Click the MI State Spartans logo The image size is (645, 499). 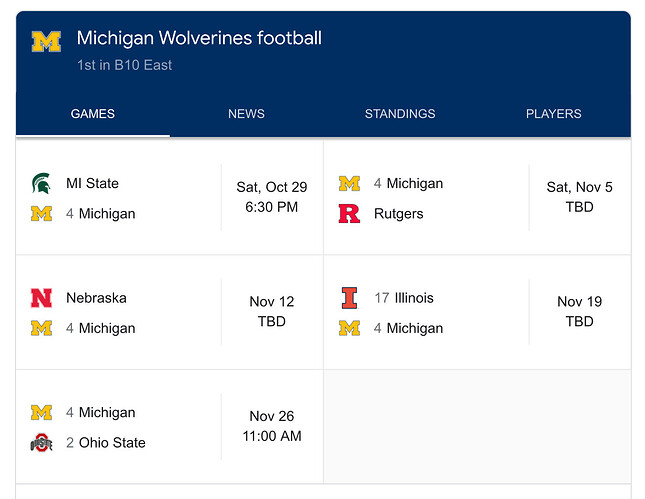pos(42,183)
